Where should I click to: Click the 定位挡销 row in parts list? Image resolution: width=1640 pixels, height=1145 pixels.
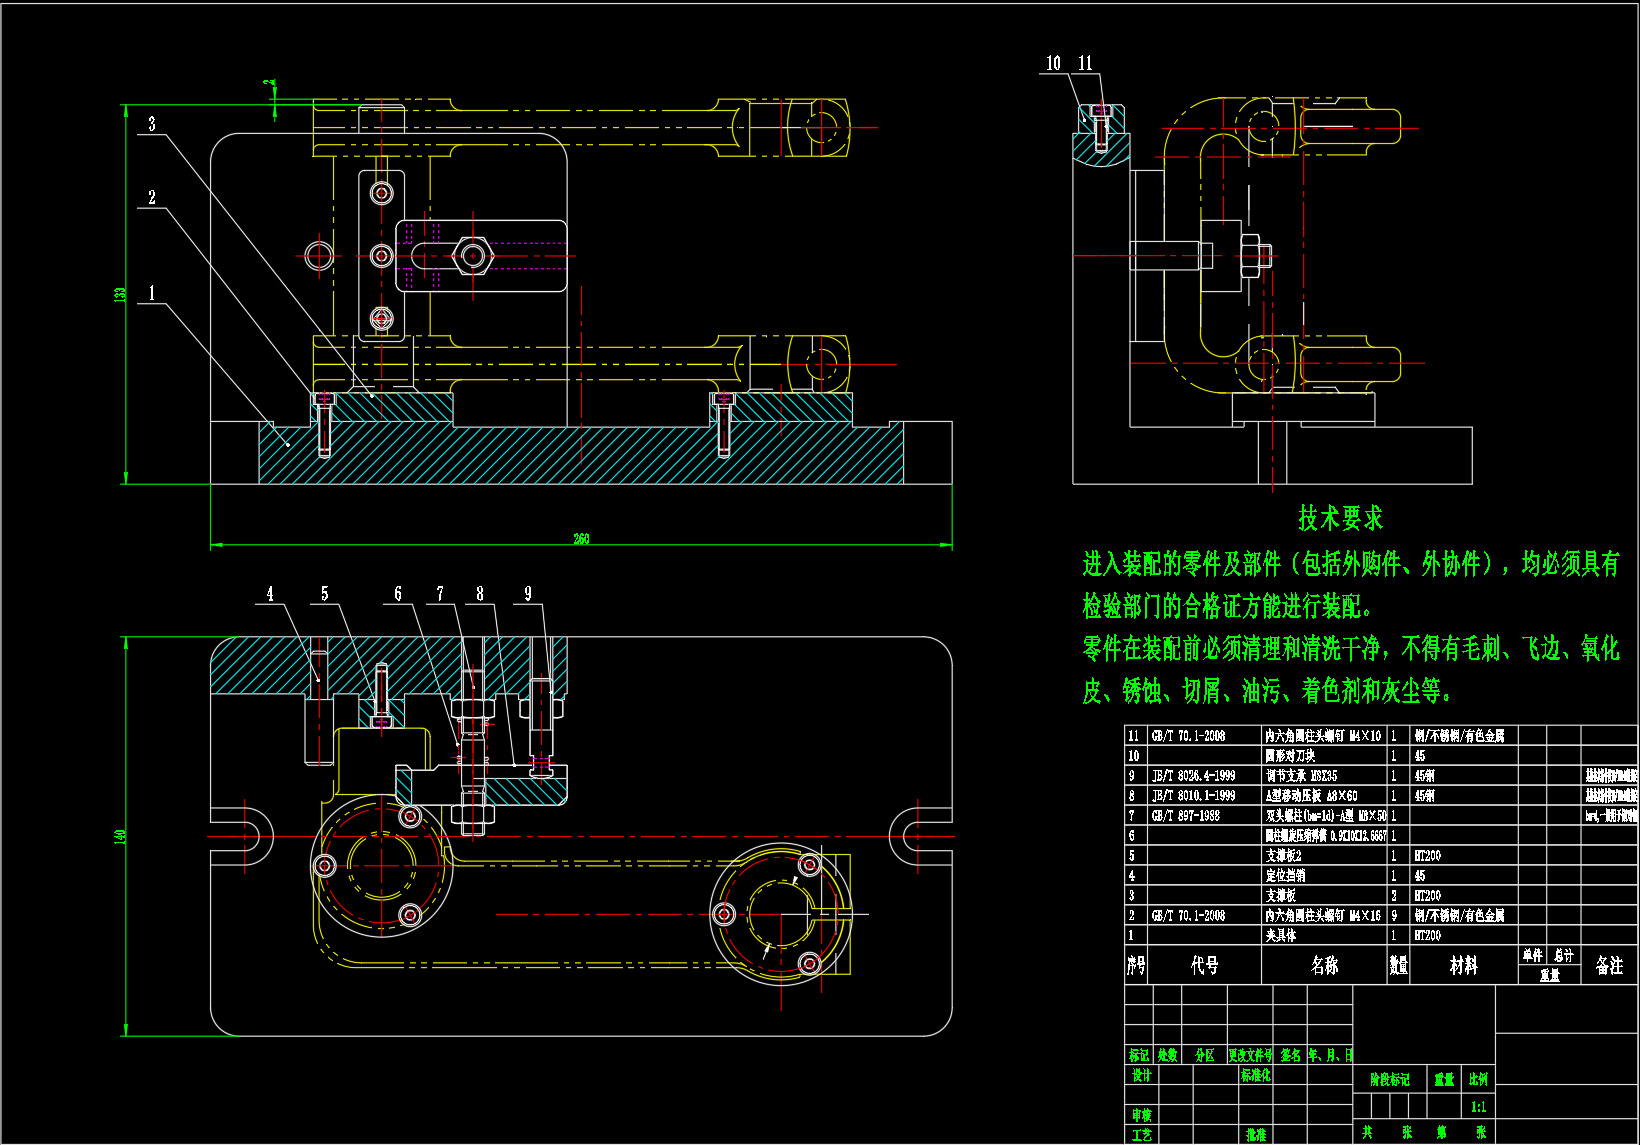(x=1285, y=876)
